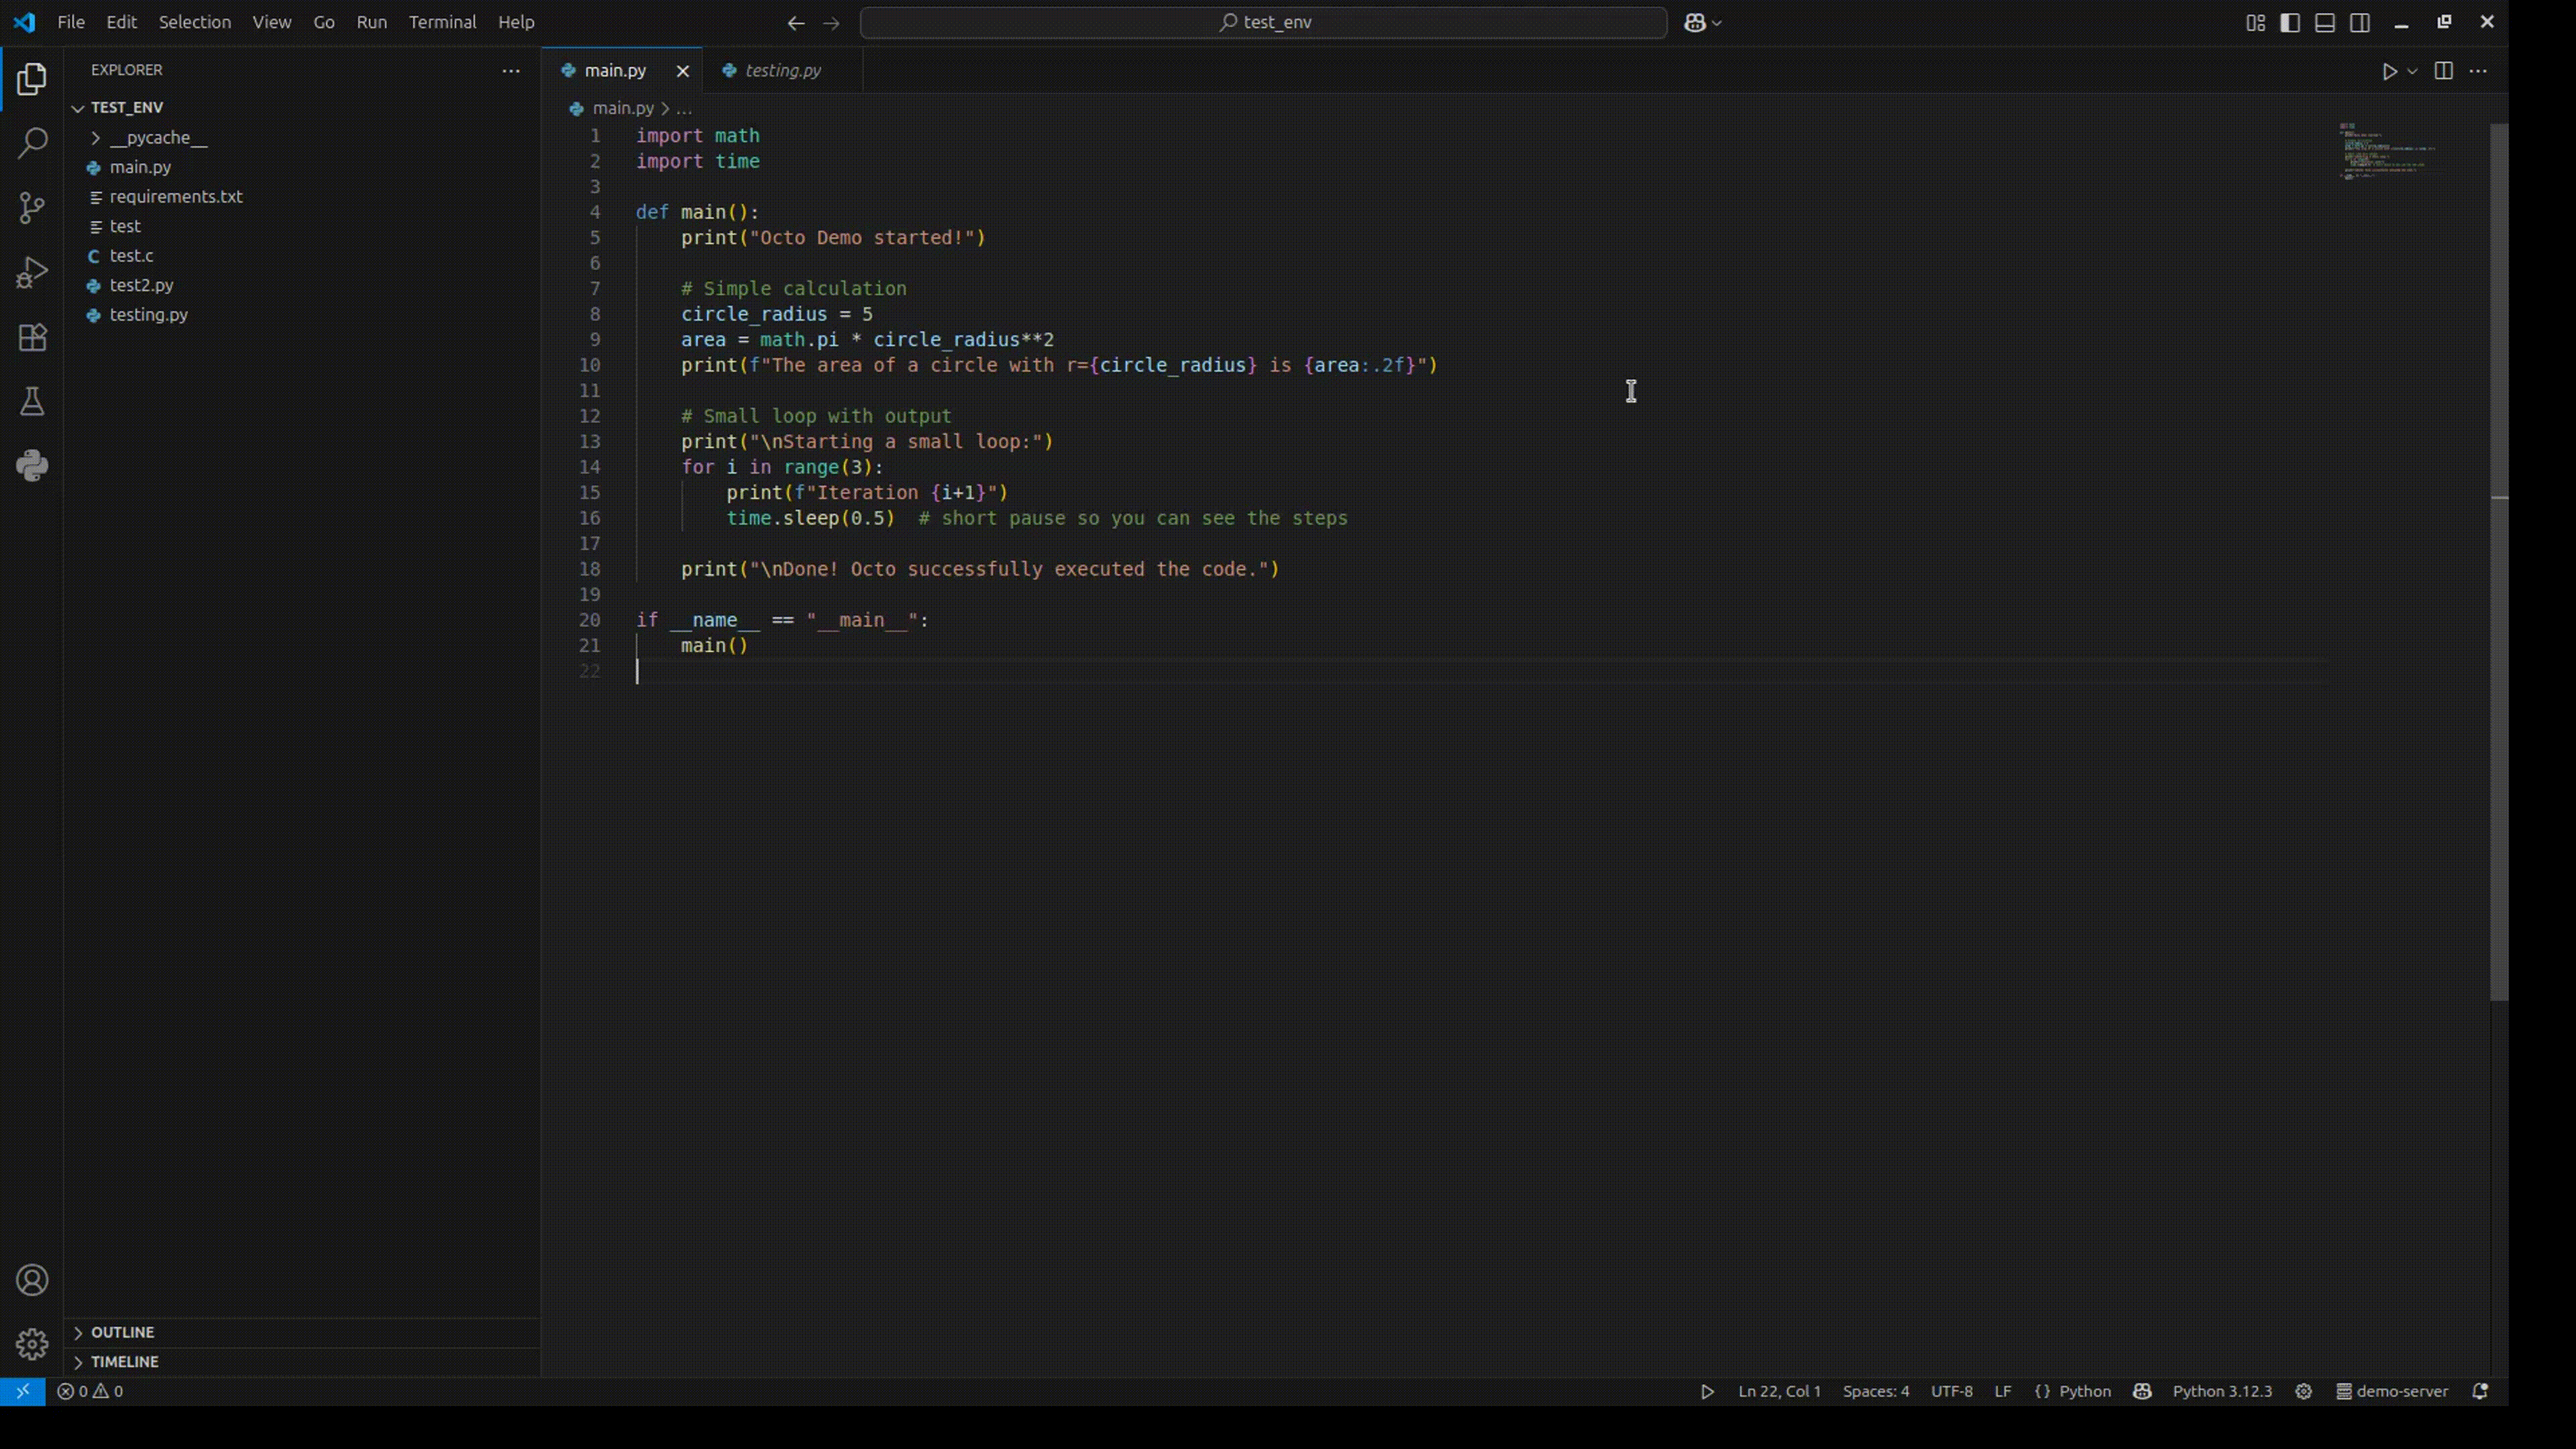Click Ln 22, Col 1 go-to-line
The width and height of the screenshot is (2576, 1449).
pyautogui.click(x=1779, y=1391)
